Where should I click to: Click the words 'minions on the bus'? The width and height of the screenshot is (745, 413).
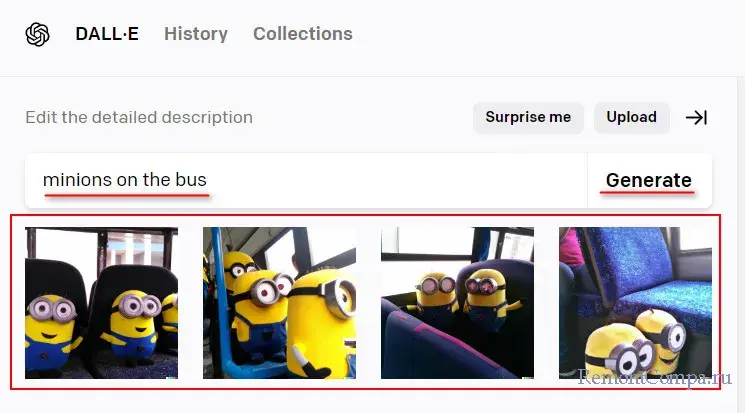tap(125, 180)
